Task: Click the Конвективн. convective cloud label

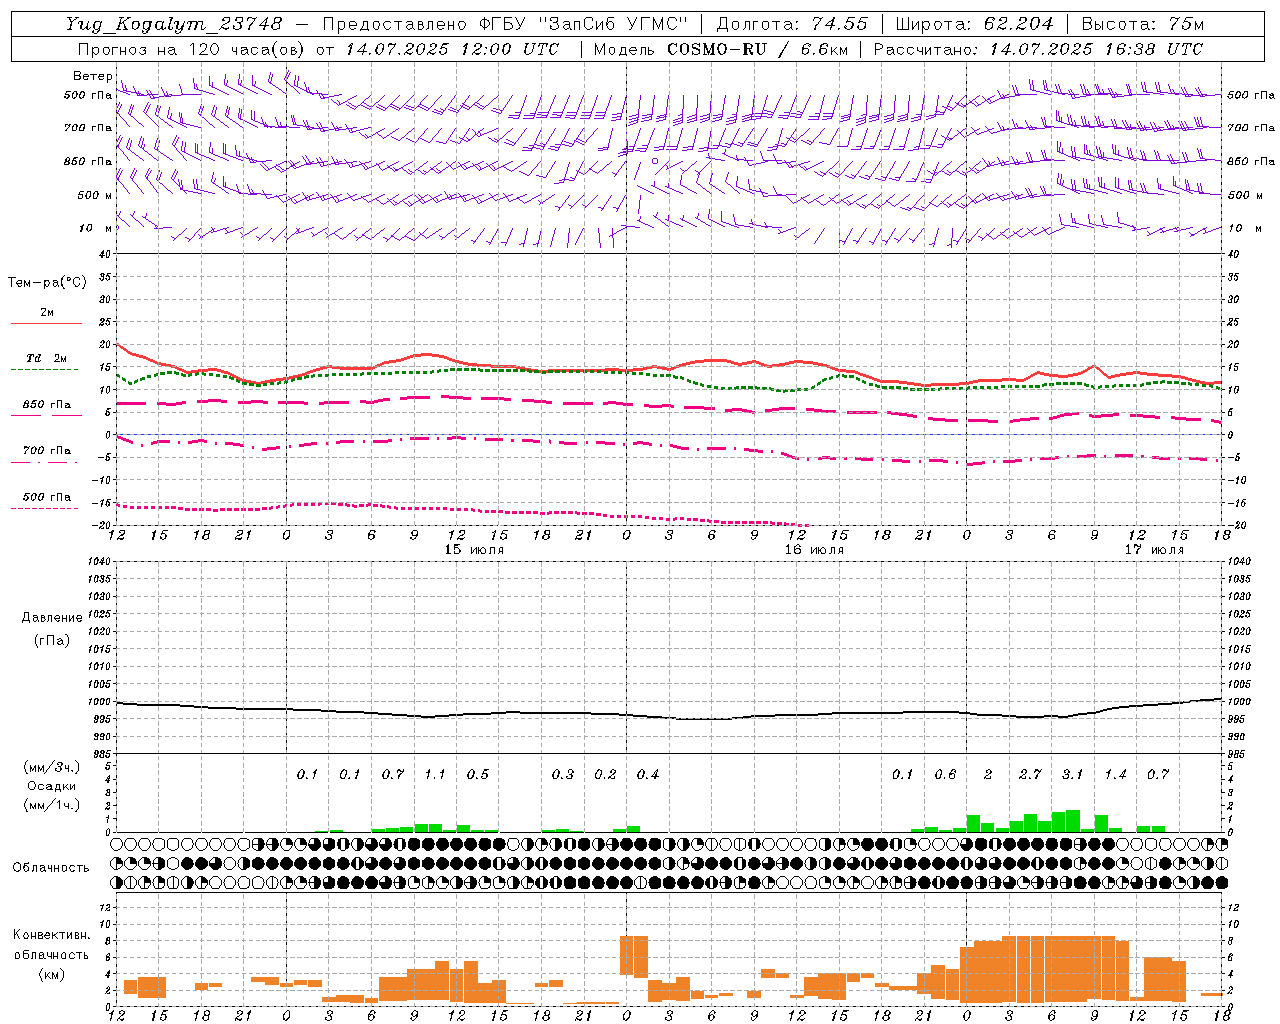Action: [51, 935]
